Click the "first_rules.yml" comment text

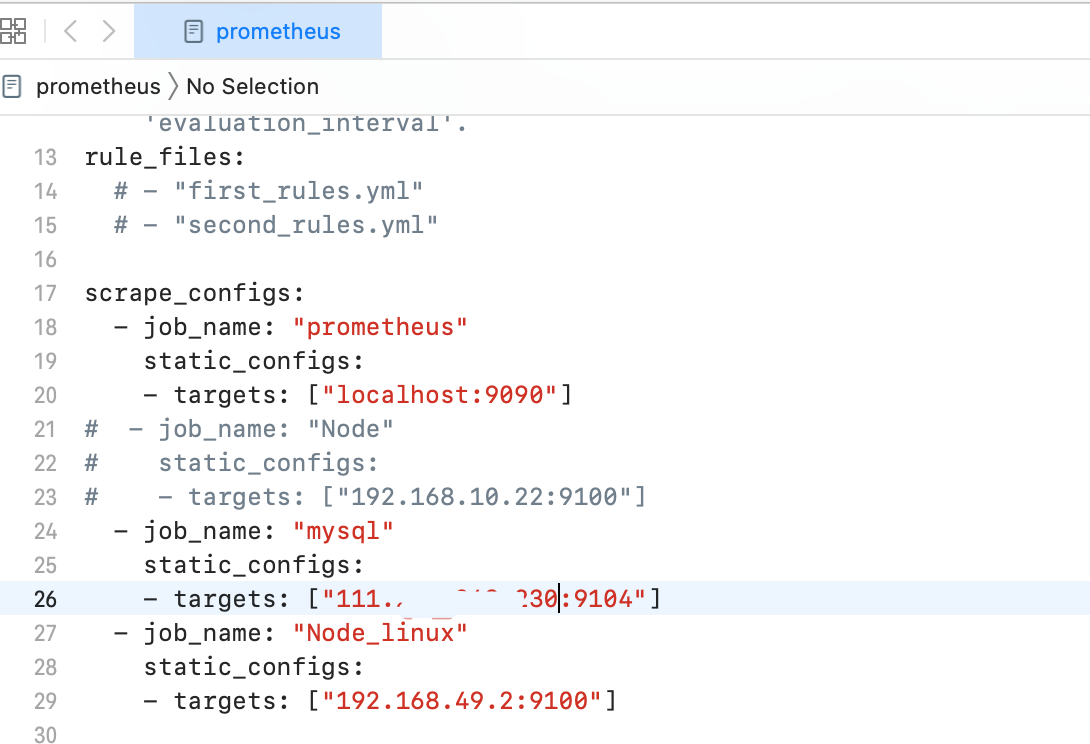298,191
